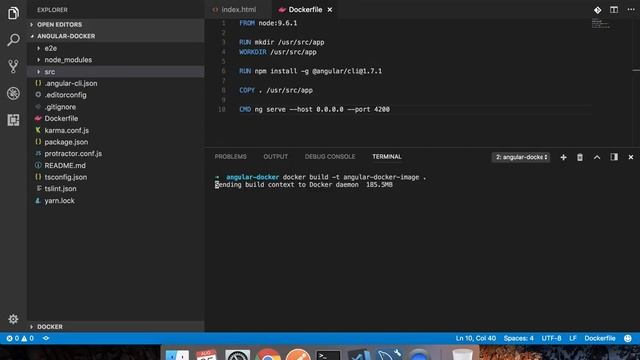Click the errors and warnings counter in status bar
Screen dimensions: 640x360
20,338
